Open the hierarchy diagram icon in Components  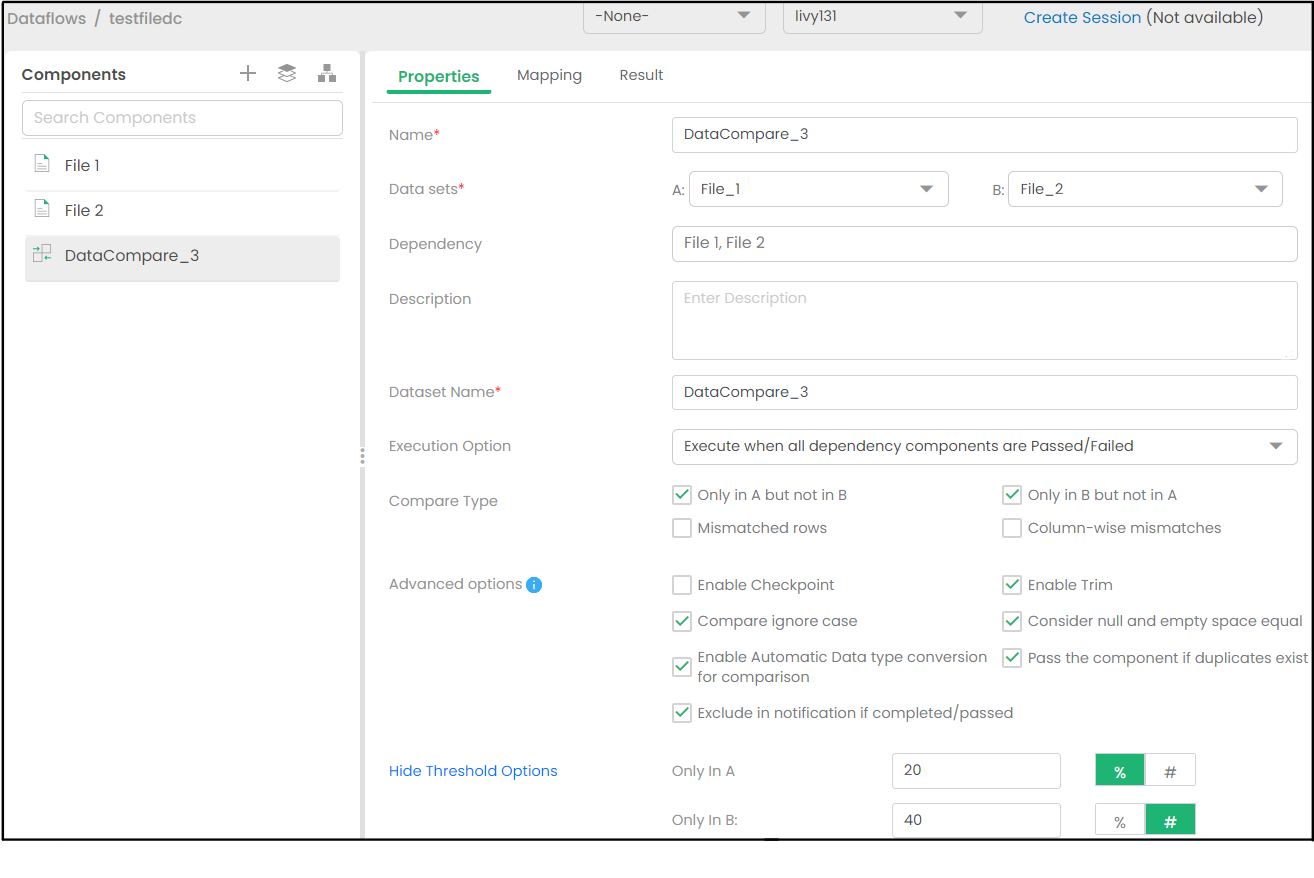[x=327, y=73]
